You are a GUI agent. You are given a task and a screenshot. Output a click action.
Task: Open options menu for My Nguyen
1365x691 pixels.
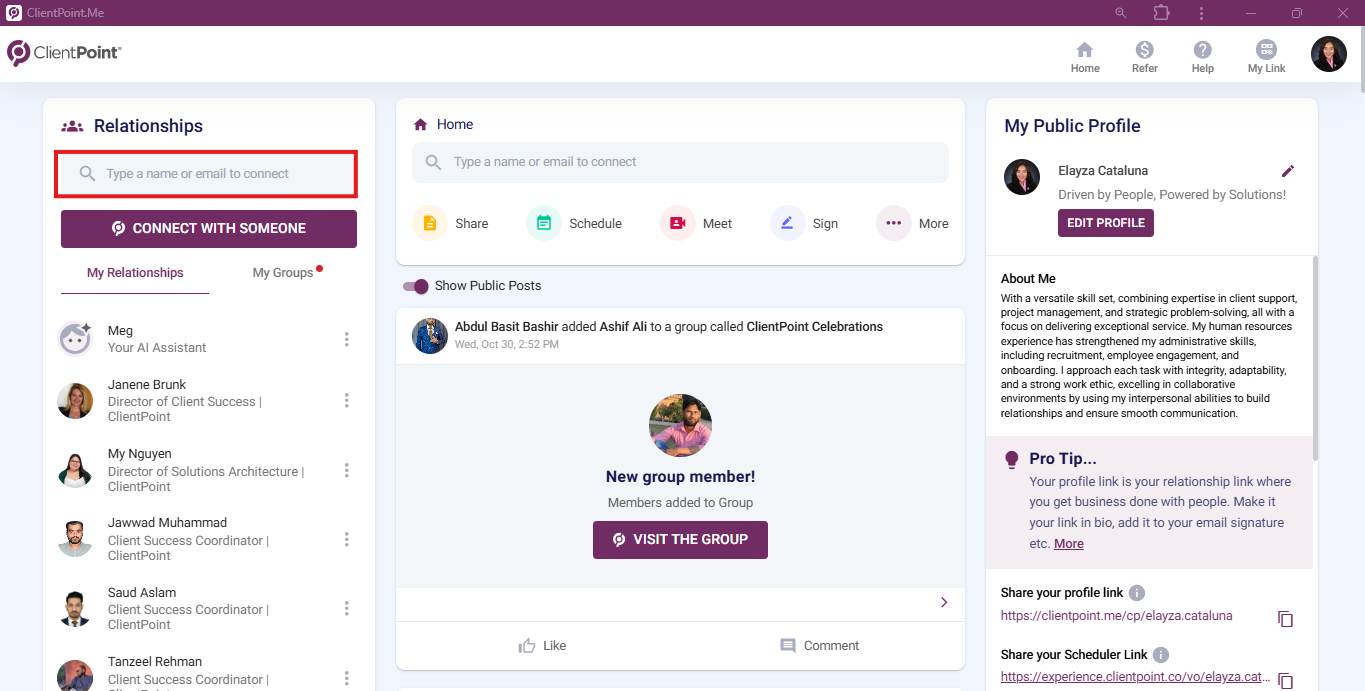pyautogui.click(x=347, y=470)
